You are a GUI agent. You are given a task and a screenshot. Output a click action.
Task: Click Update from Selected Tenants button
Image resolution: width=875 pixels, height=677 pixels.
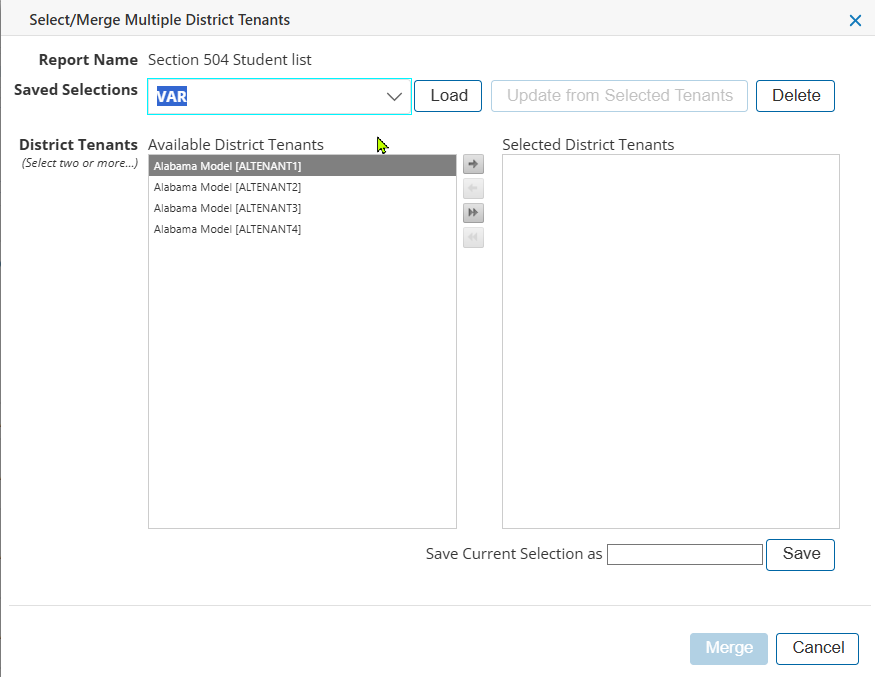[x=619, y=96]
